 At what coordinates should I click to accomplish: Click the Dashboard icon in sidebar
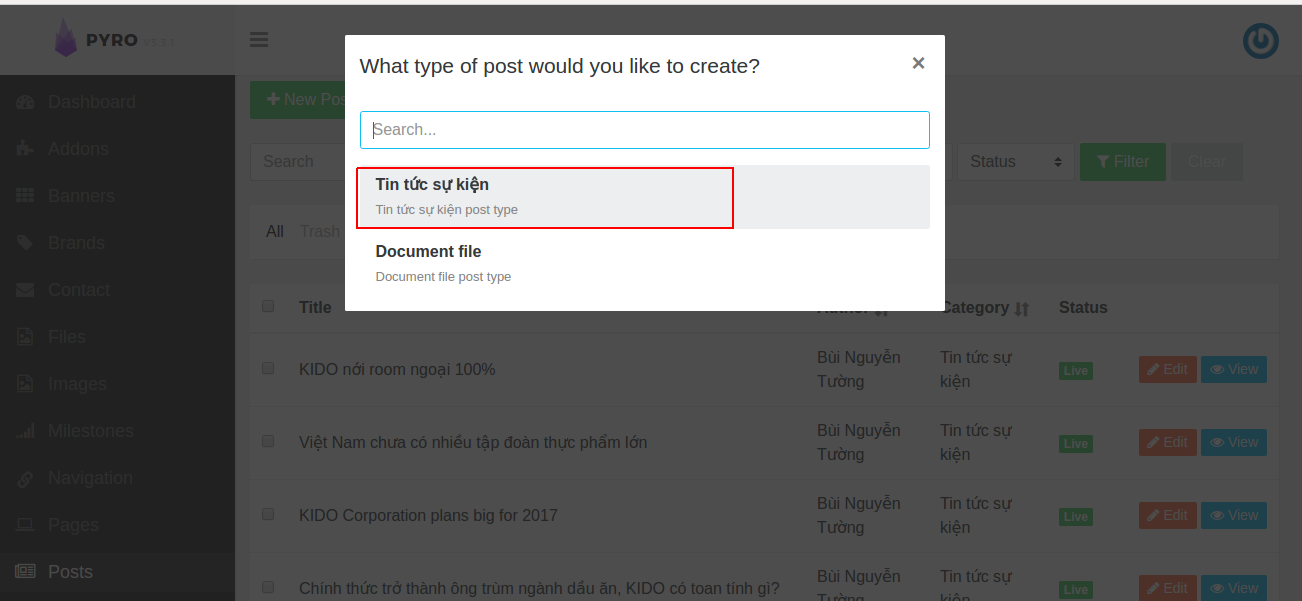(x=26, y=102)
